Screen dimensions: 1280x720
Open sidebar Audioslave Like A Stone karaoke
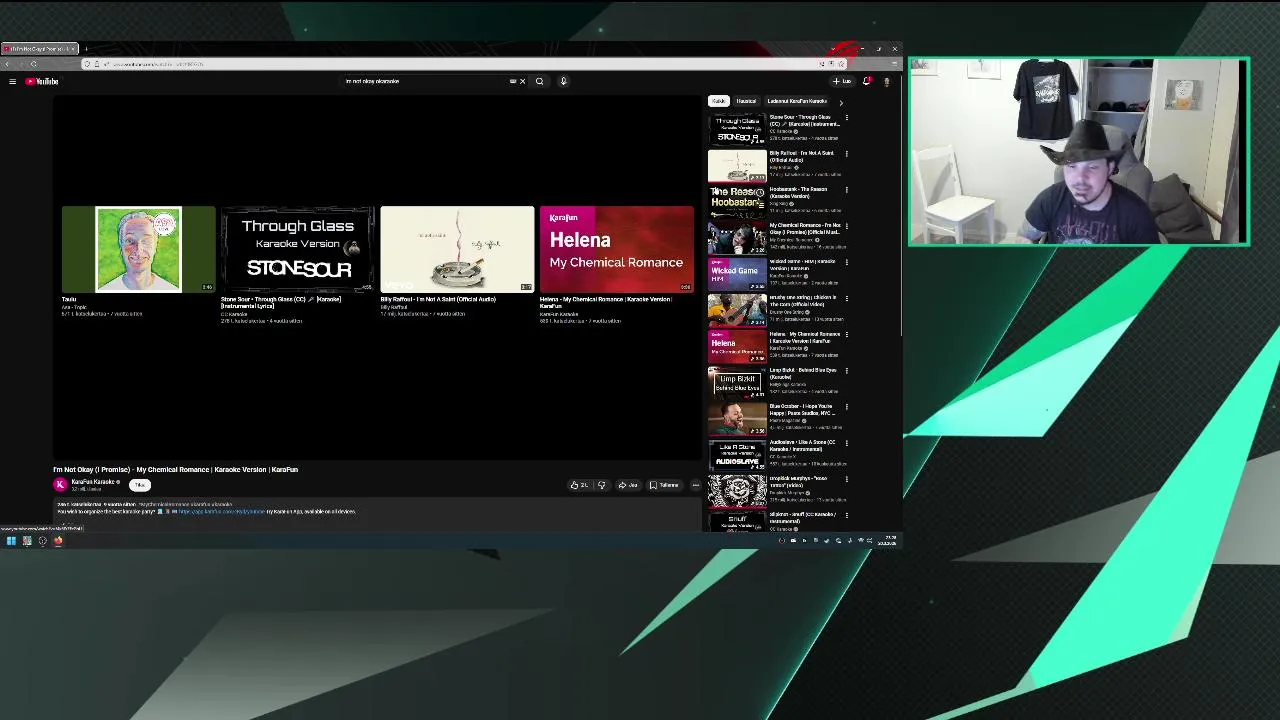pyautogui.click(x=737, y=455)
